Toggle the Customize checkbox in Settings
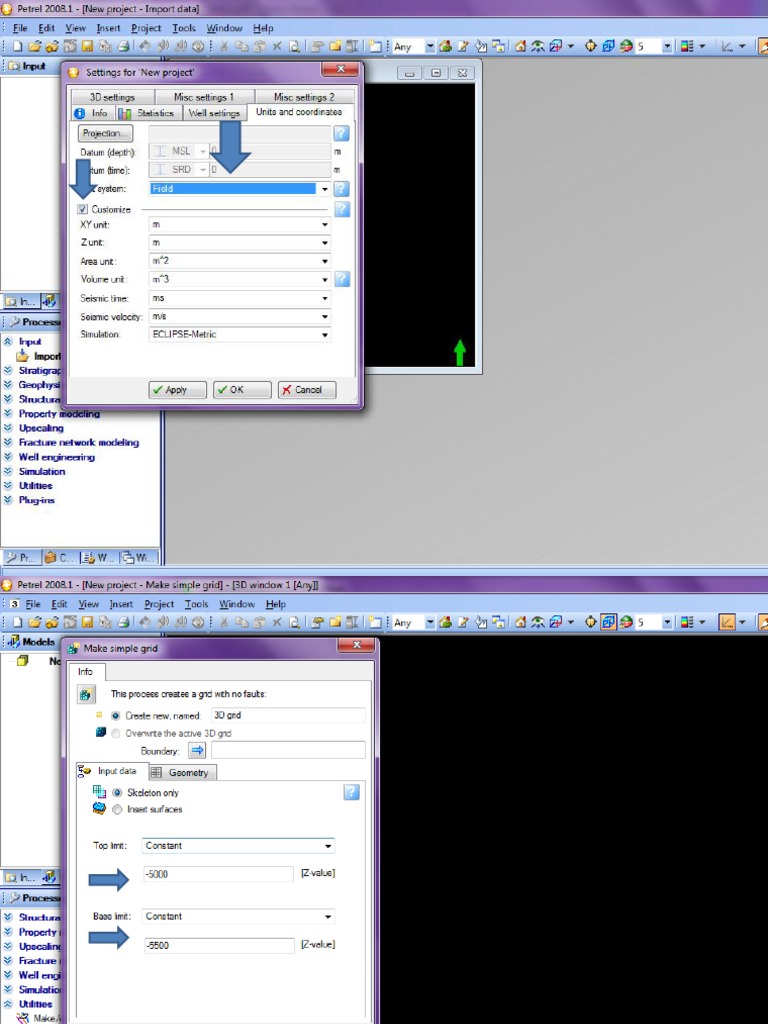Image resolution: width=768 pixels, height=1024 pixels. 82,209
